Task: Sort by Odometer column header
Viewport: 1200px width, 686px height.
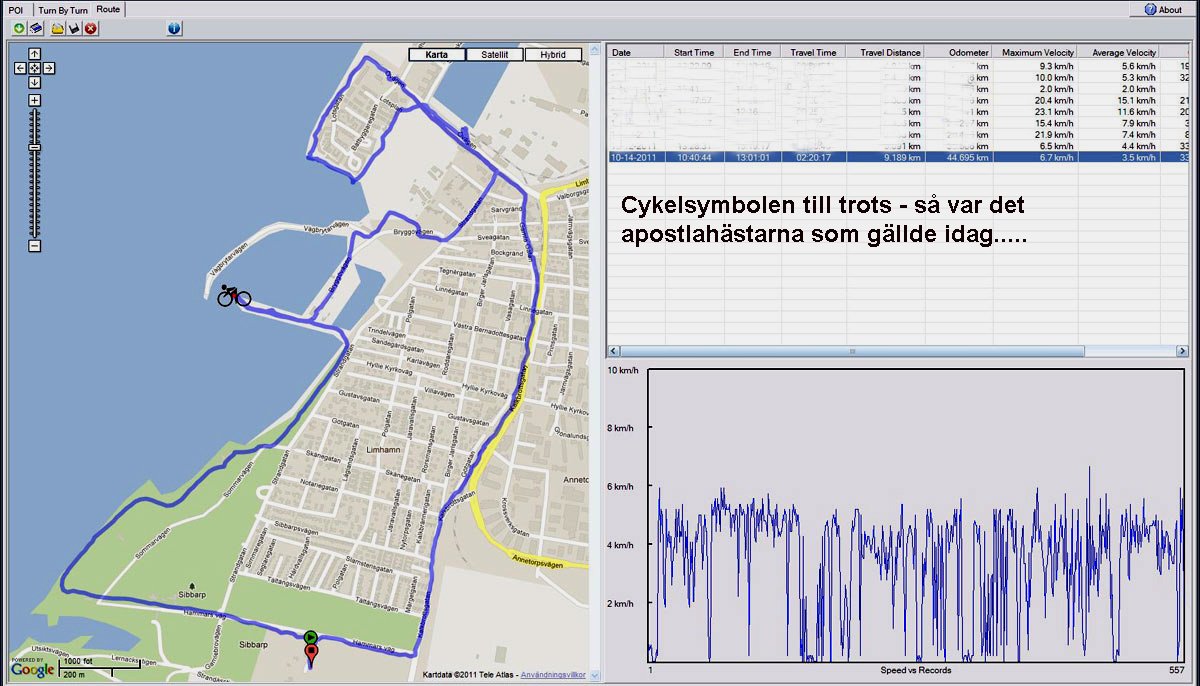Action: pos(958,52)
